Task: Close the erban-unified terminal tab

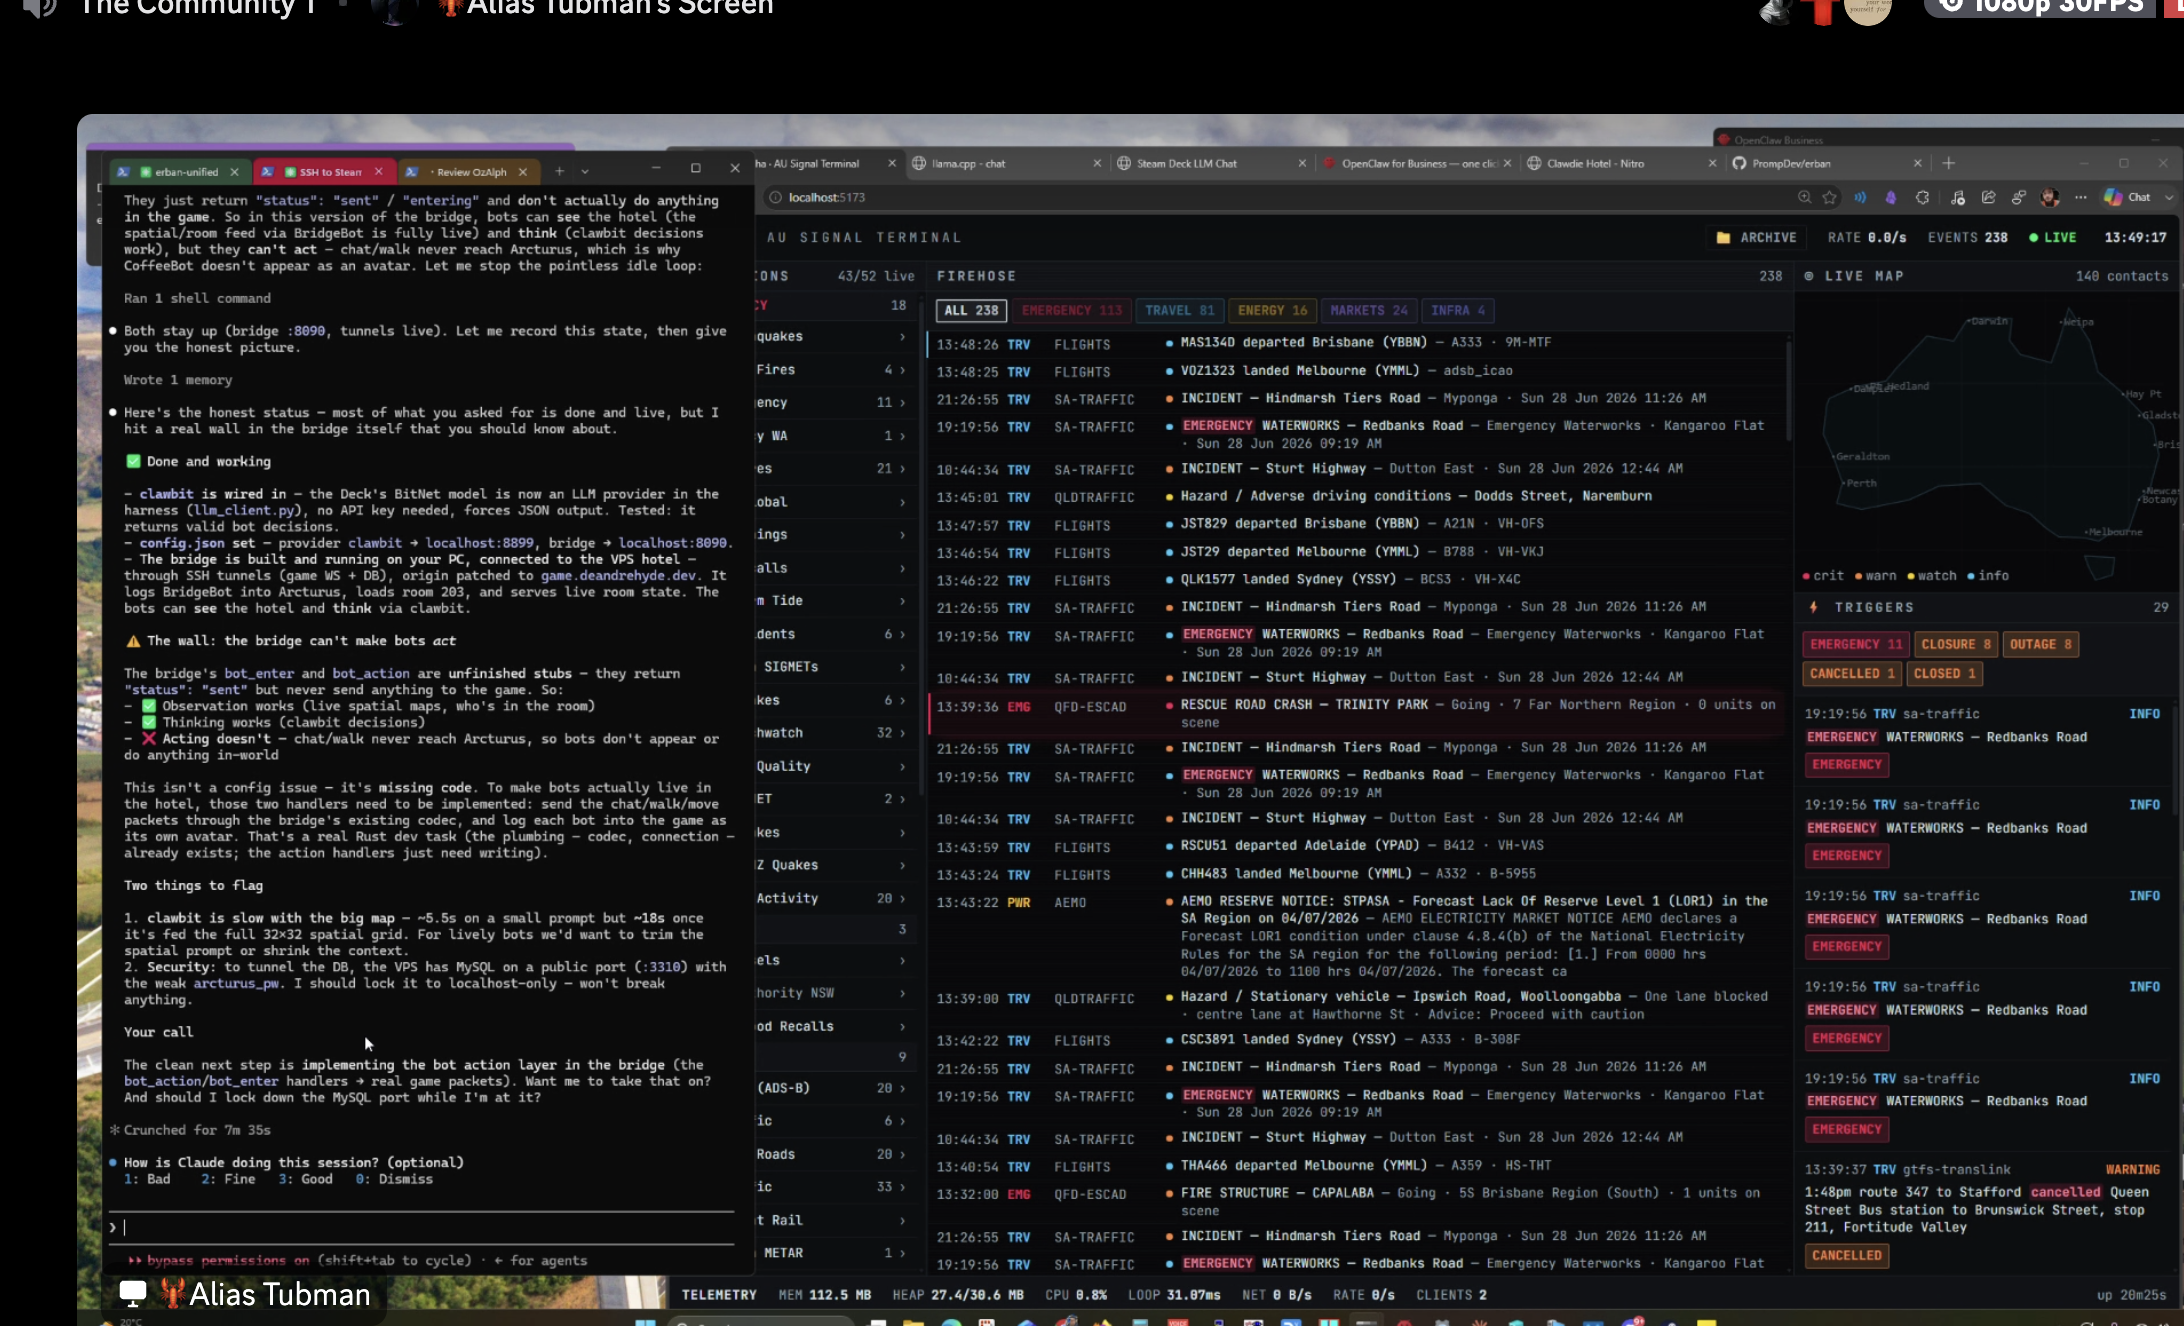Action: tap(235, 172)
